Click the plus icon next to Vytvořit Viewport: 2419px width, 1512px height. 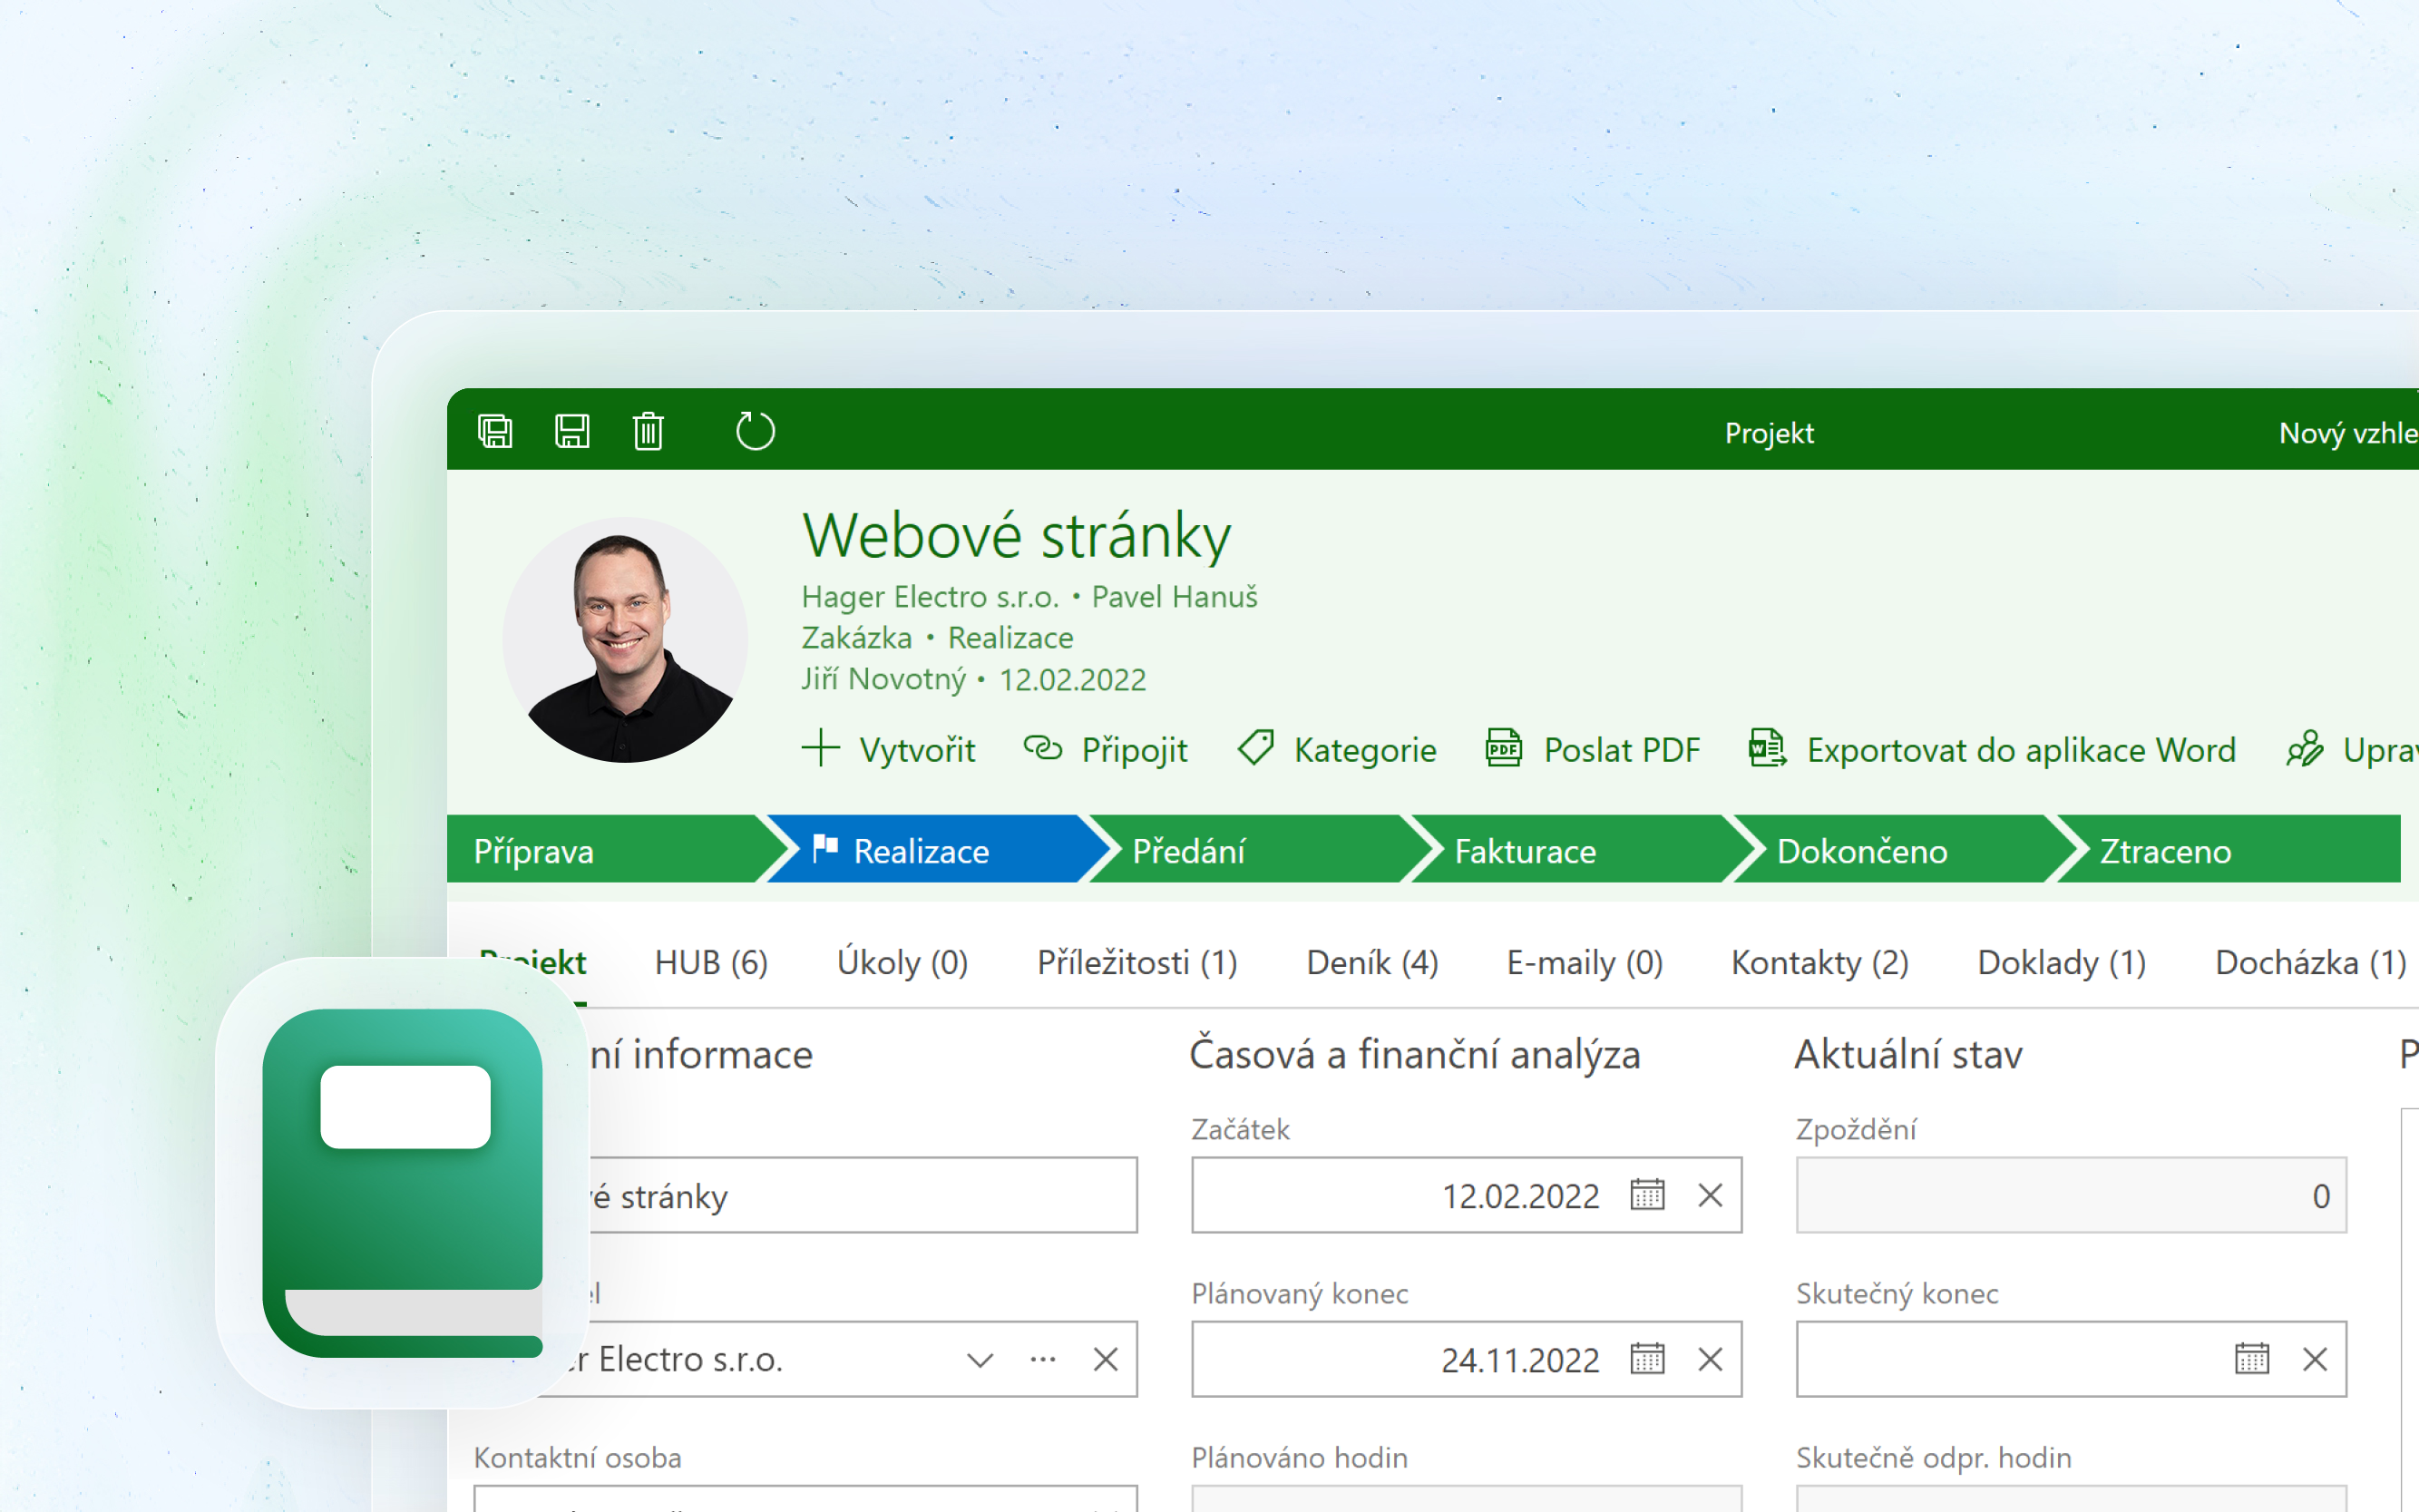(820, 748)
